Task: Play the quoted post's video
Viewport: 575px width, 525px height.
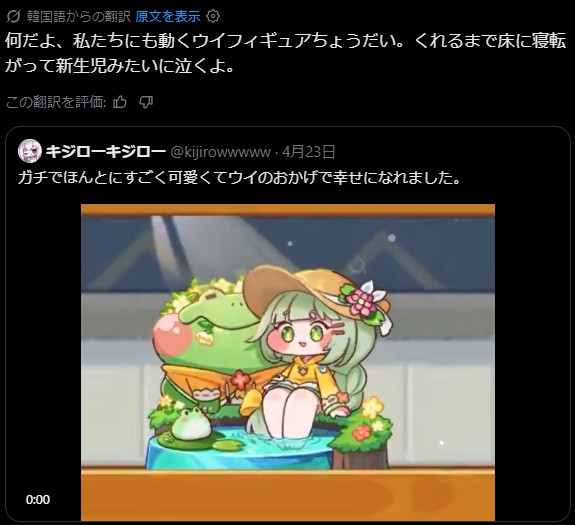Action: pos(288,362)
